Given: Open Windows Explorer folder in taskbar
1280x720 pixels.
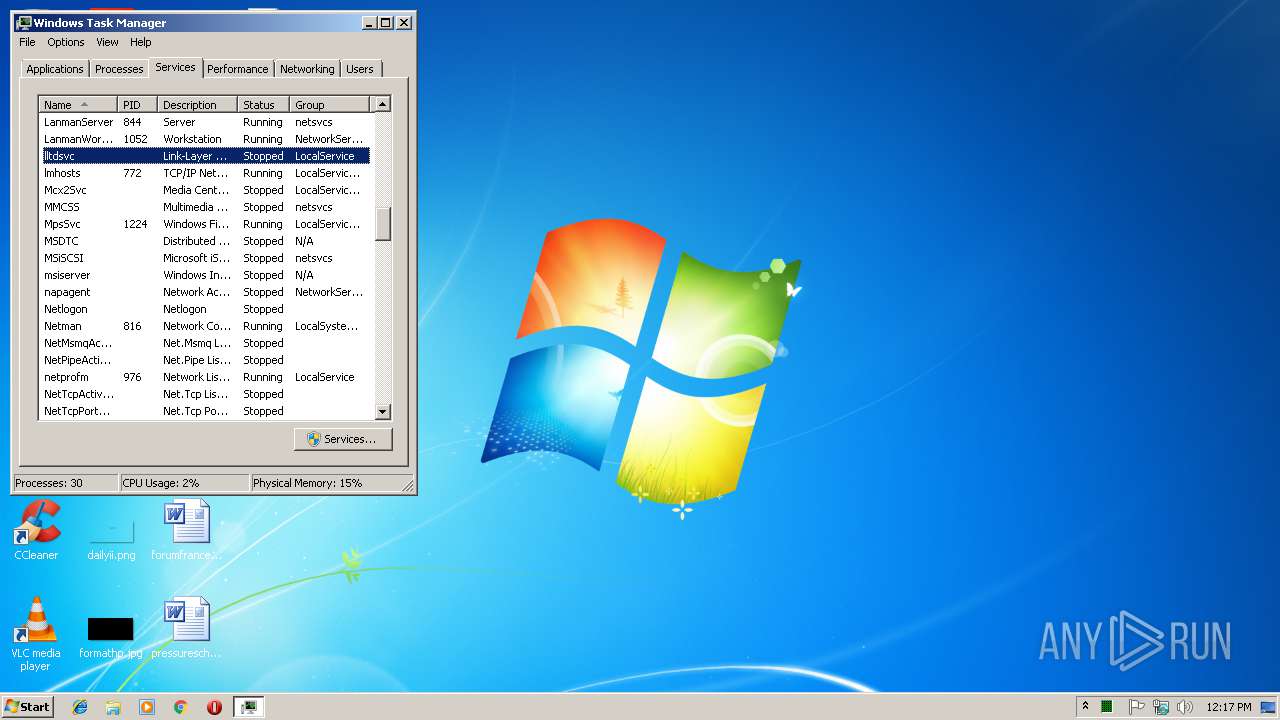Looking at the screenshot, I should [113, 707].
